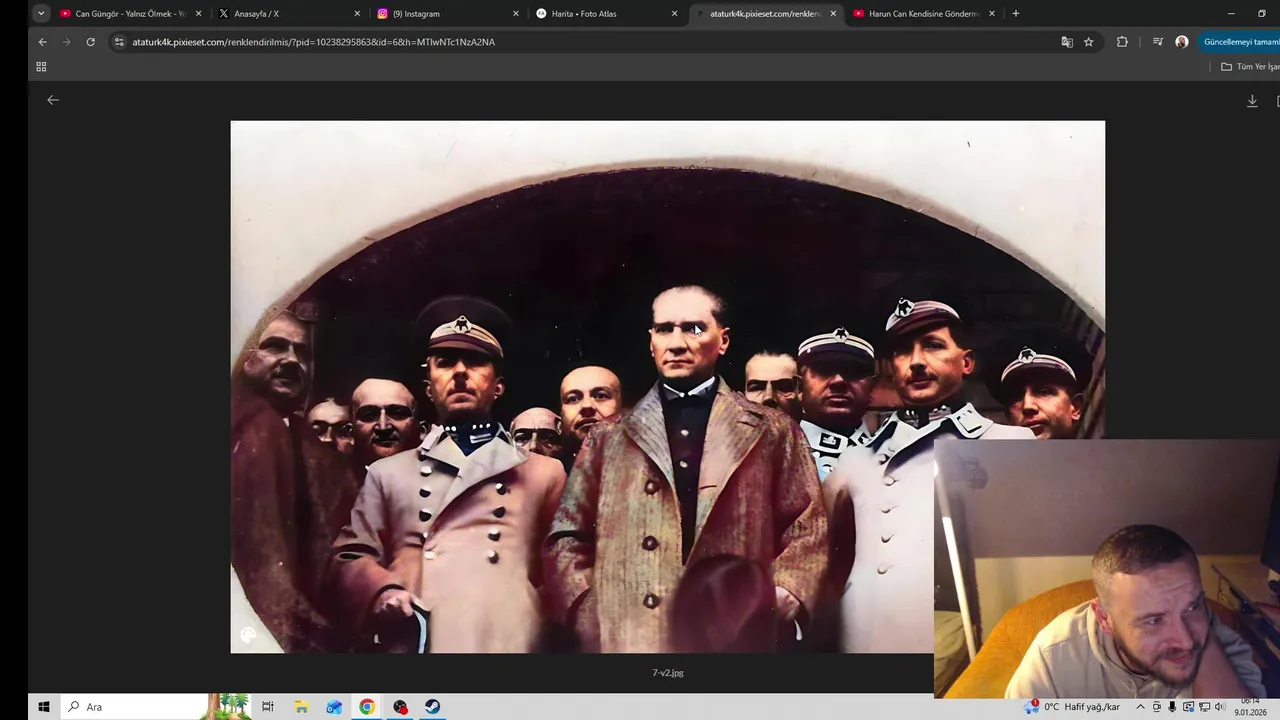This screenshot has width=1280, height=720.
Task: Open the volume speaker icon in tray
Action: pos(1219,707)
